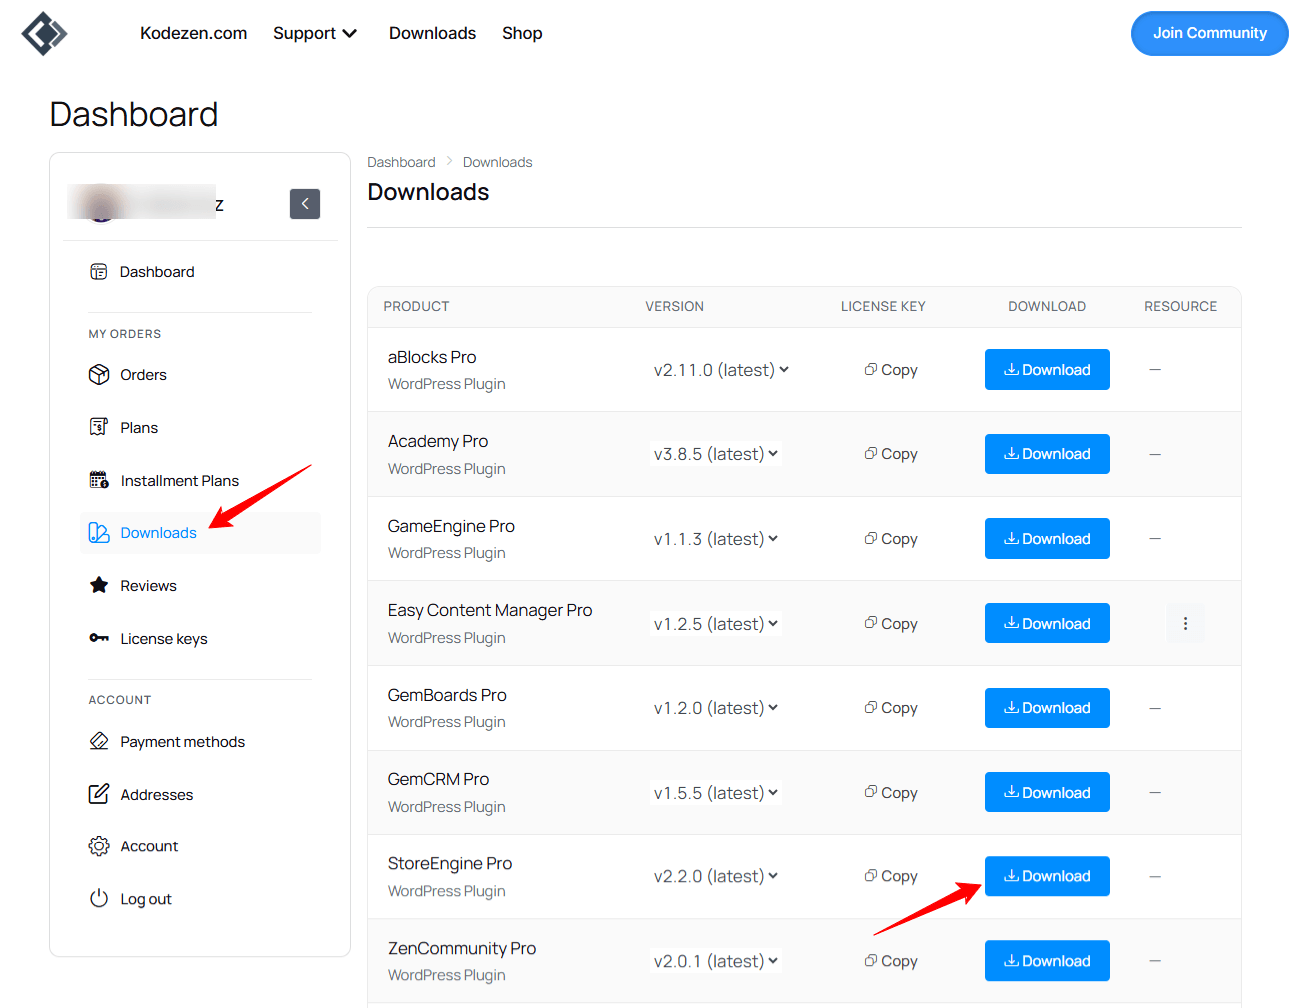1313x1008 pixels.
Task: Click the Installment Plans calendar icon
Action: point(99,480)
